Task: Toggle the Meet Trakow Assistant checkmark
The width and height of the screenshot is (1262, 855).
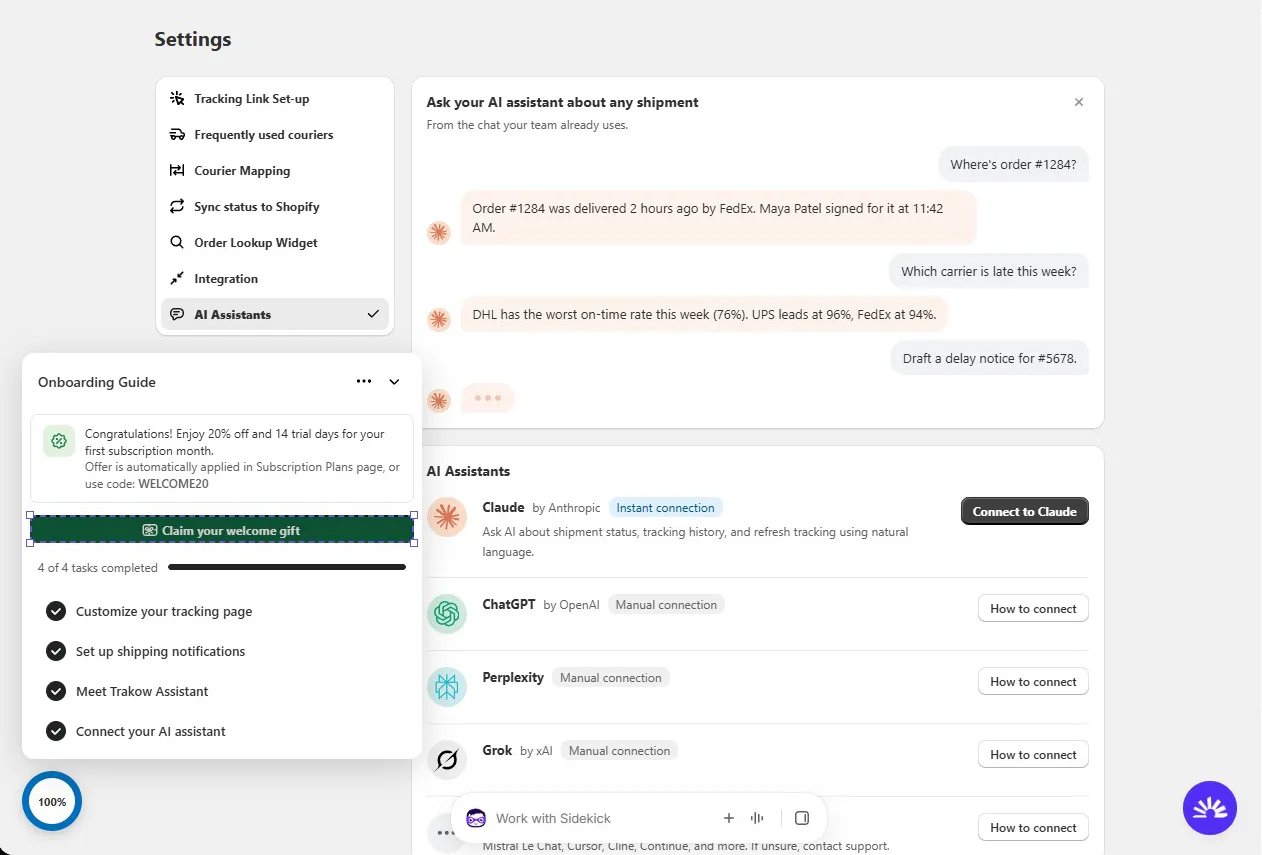Action: coord(56,691)
